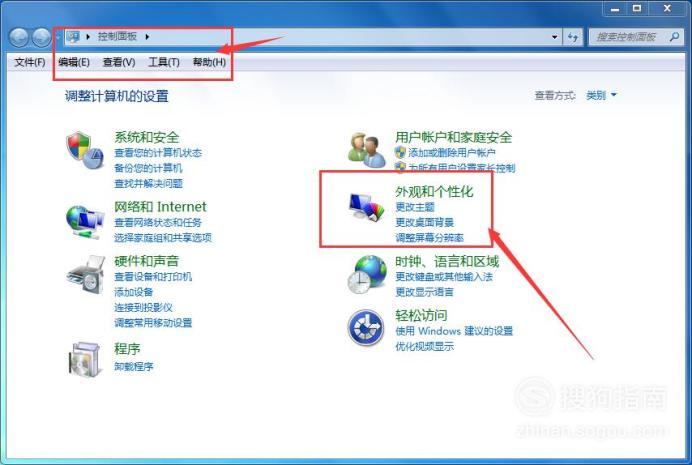Expand the view-by 类别 dropdown
Image resolution: width=692 pixels, height=465 pixels.
click(601, 95)
